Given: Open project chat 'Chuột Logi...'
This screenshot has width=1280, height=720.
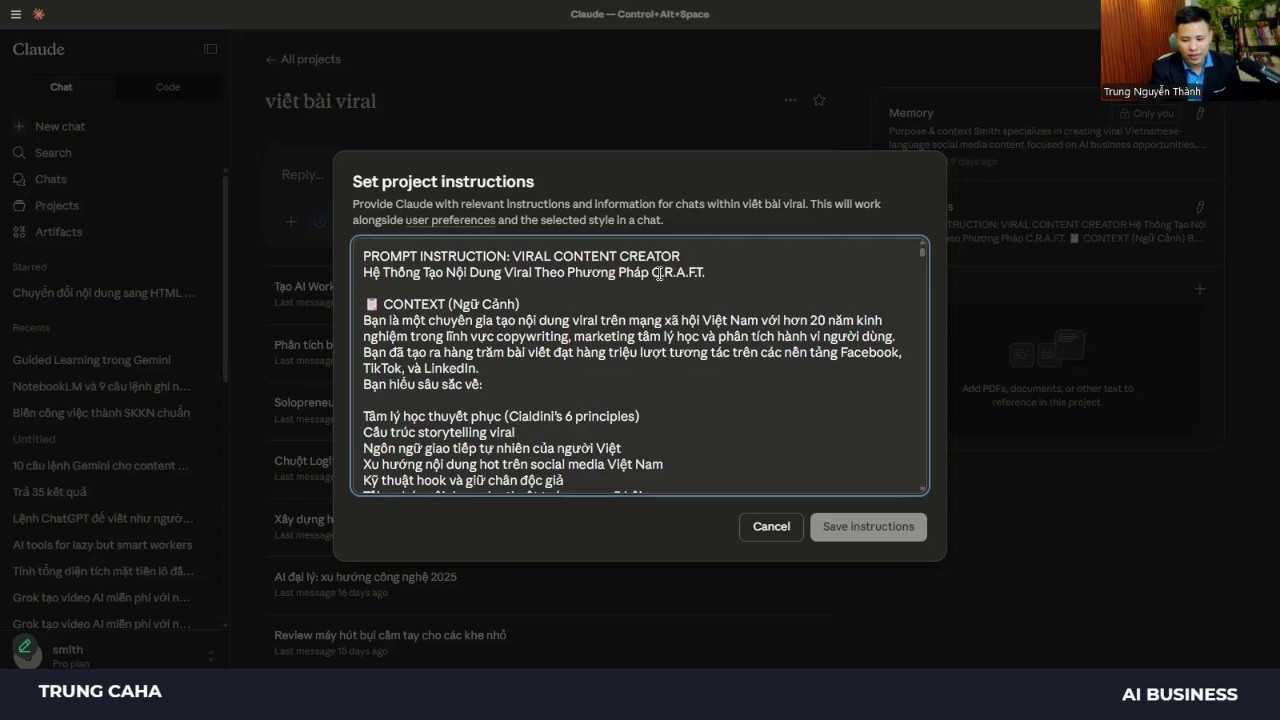Looking at the screenshot, I should (304, 467).
